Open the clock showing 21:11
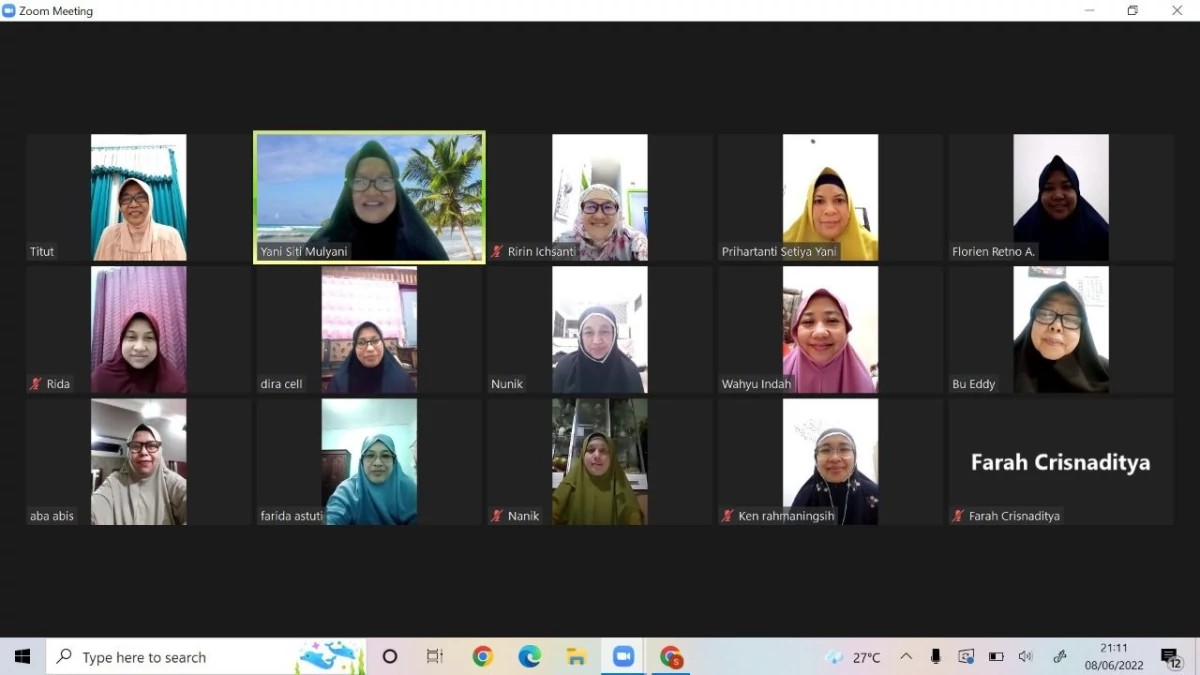Screen dimensions: 1200x675 coord(1113,657)
